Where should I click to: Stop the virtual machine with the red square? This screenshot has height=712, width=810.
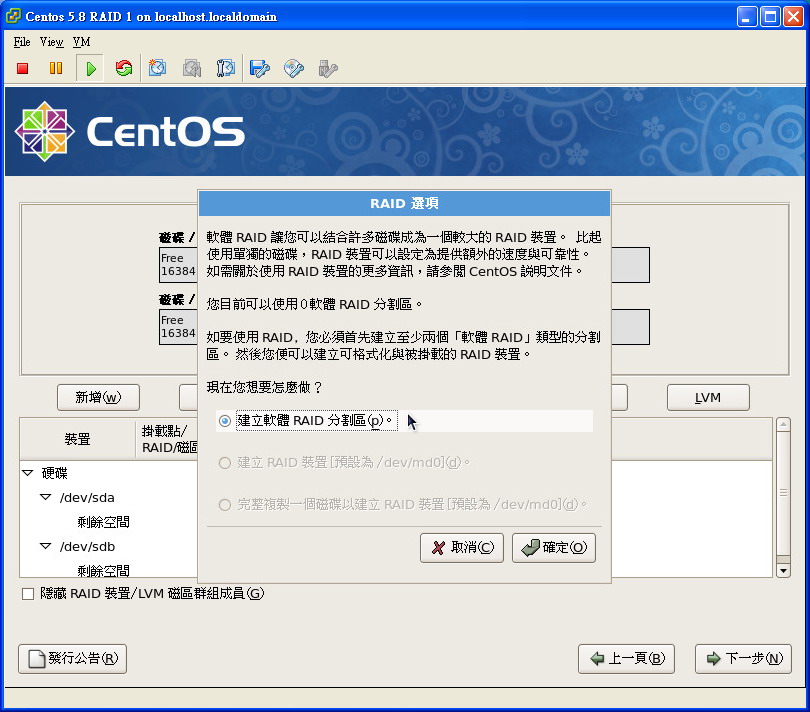click(x=22, y=68)
